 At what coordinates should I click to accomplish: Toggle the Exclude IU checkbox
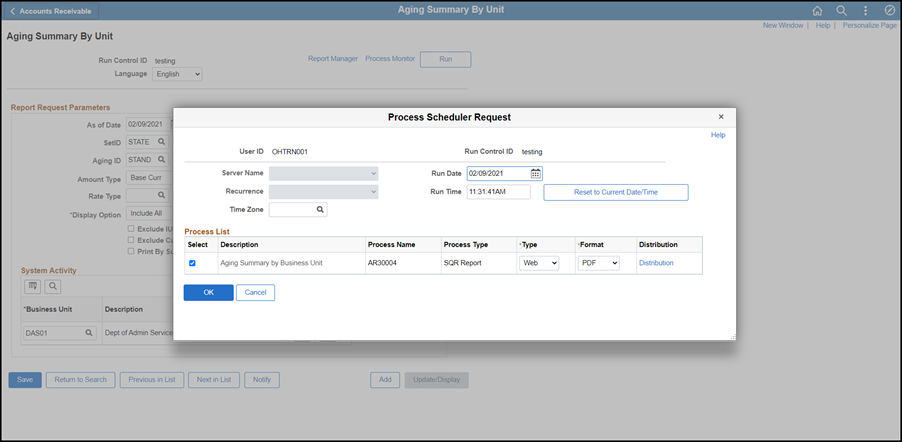pos(131,229)
